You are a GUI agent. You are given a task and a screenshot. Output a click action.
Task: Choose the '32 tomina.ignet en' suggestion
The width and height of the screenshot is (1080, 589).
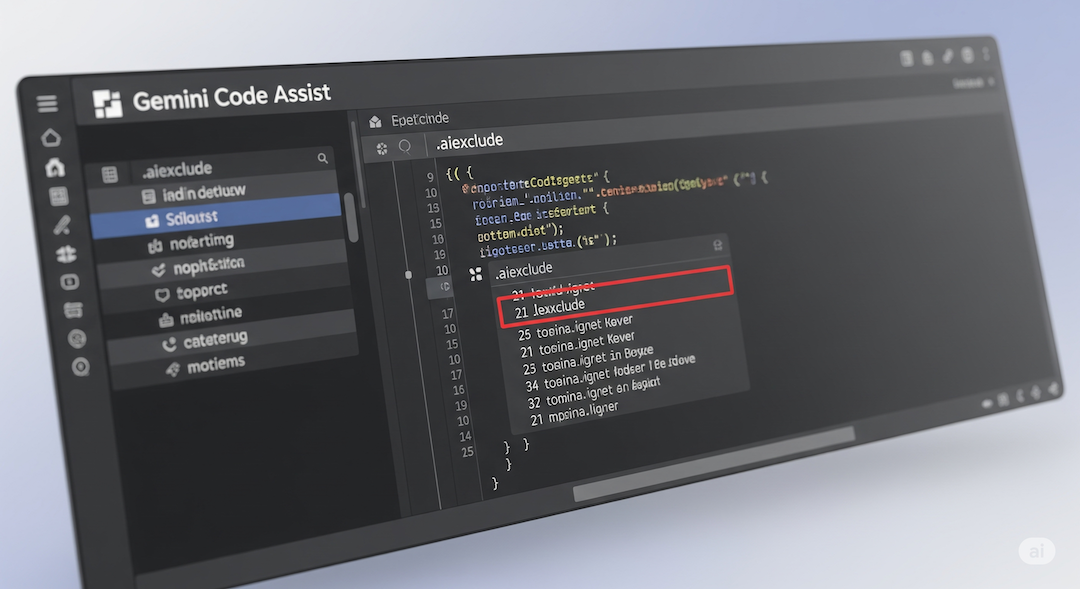point(593,392)
